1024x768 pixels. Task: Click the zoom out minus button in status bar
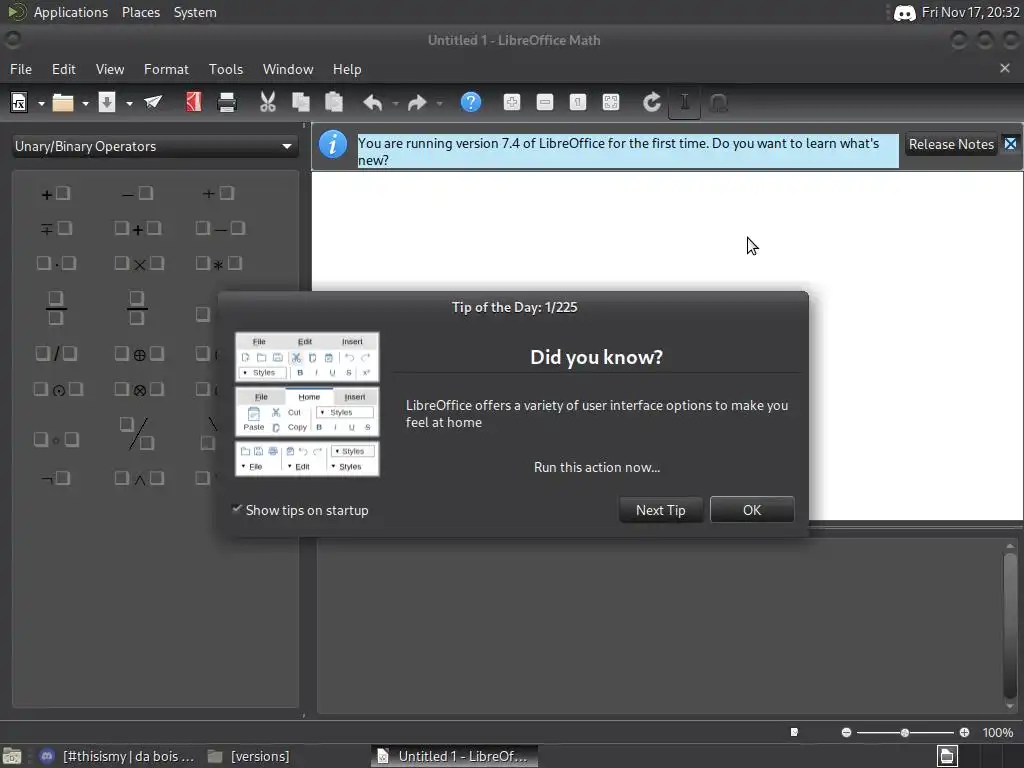tap(846, 733)
